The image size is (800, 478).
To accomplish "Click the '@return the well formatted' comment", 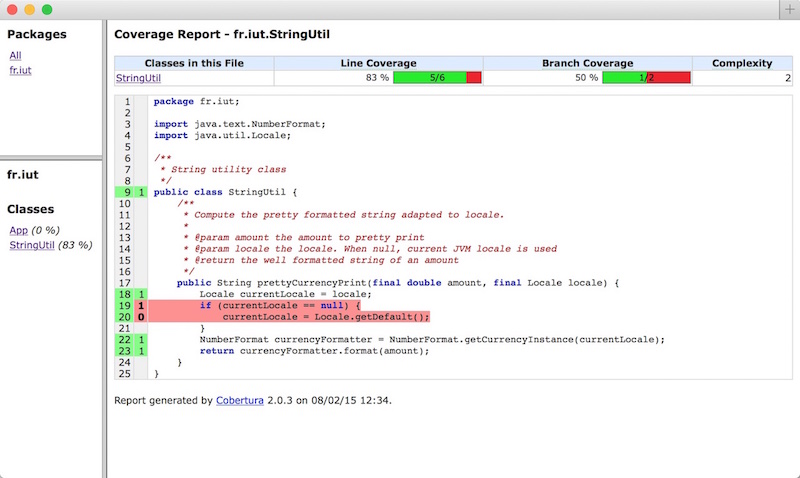I will [x=321, y=260].
